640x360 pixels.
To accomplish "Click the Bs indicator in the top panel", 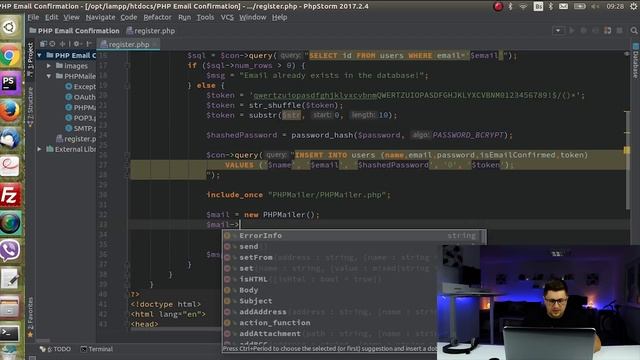I will click(538, 7).
